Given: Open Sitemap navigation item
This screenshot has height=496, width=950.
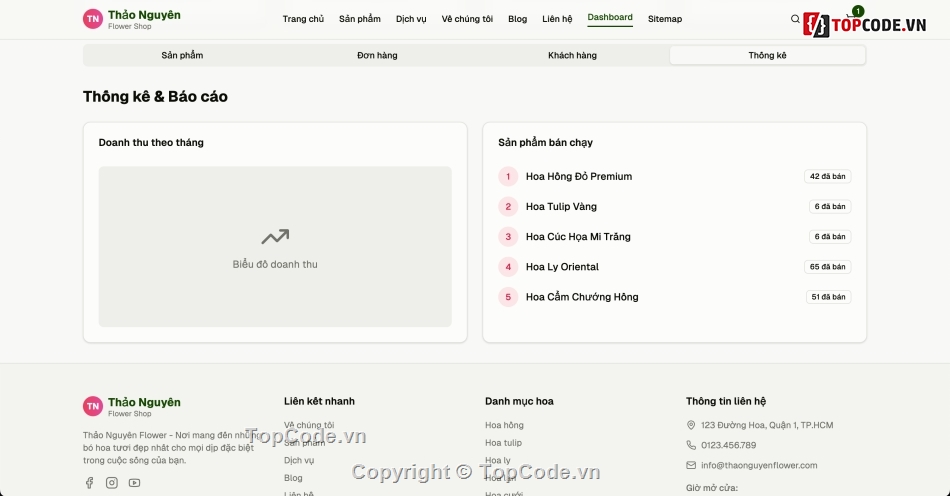Looking at the screenshot, I should pyautogui.click(x=665, y=19).
